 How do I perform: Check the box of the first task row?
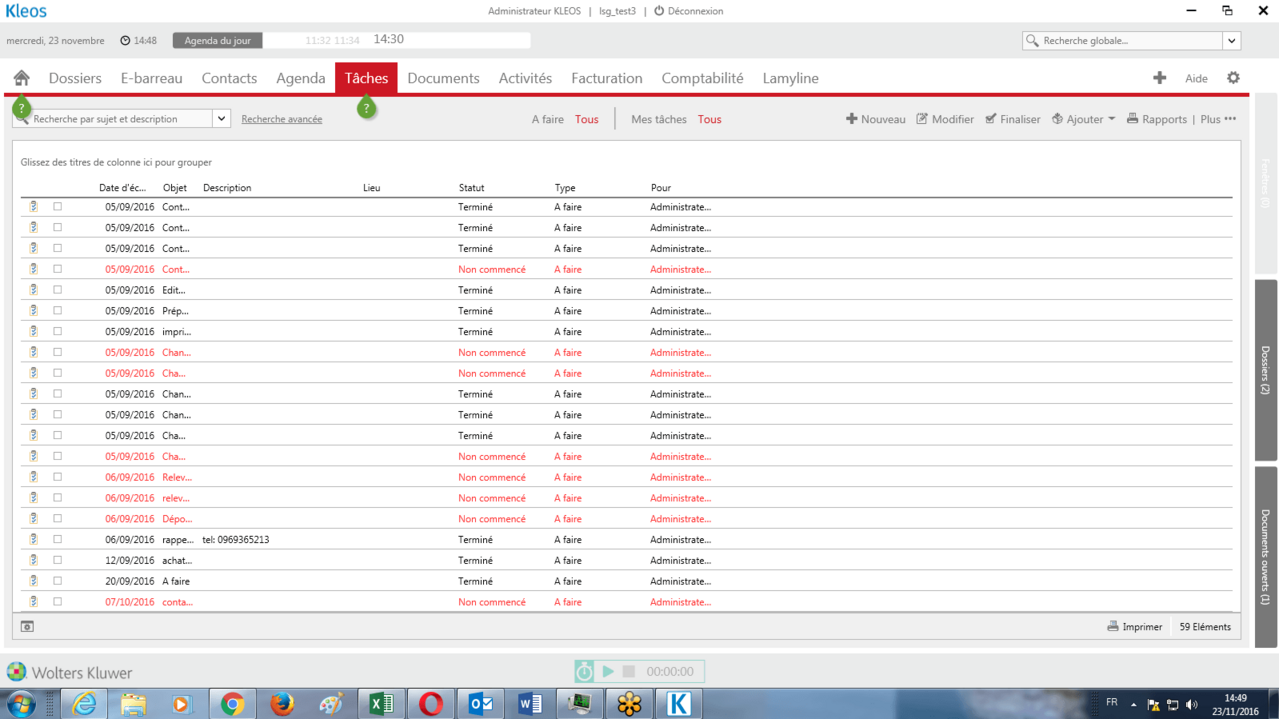[57, 207]
